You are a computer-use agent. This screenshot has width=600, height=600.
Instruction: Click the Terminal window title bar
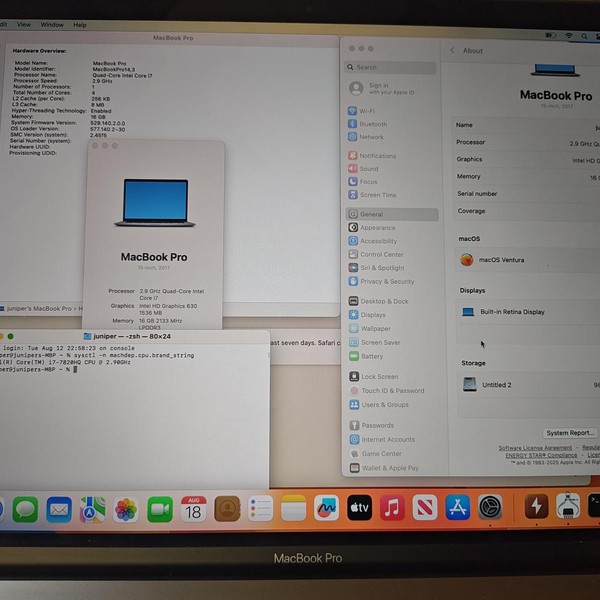coord(134,336)
